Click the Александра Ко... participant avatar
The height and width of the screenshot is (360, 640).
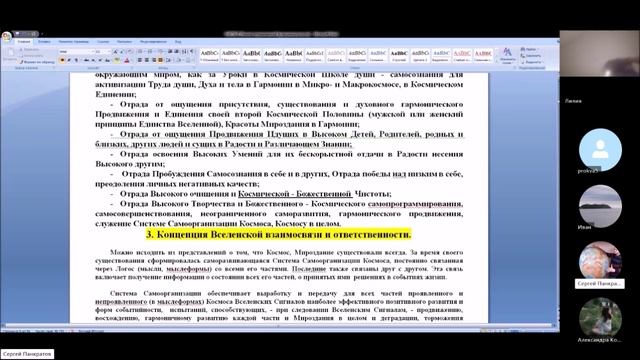point(600,318)
